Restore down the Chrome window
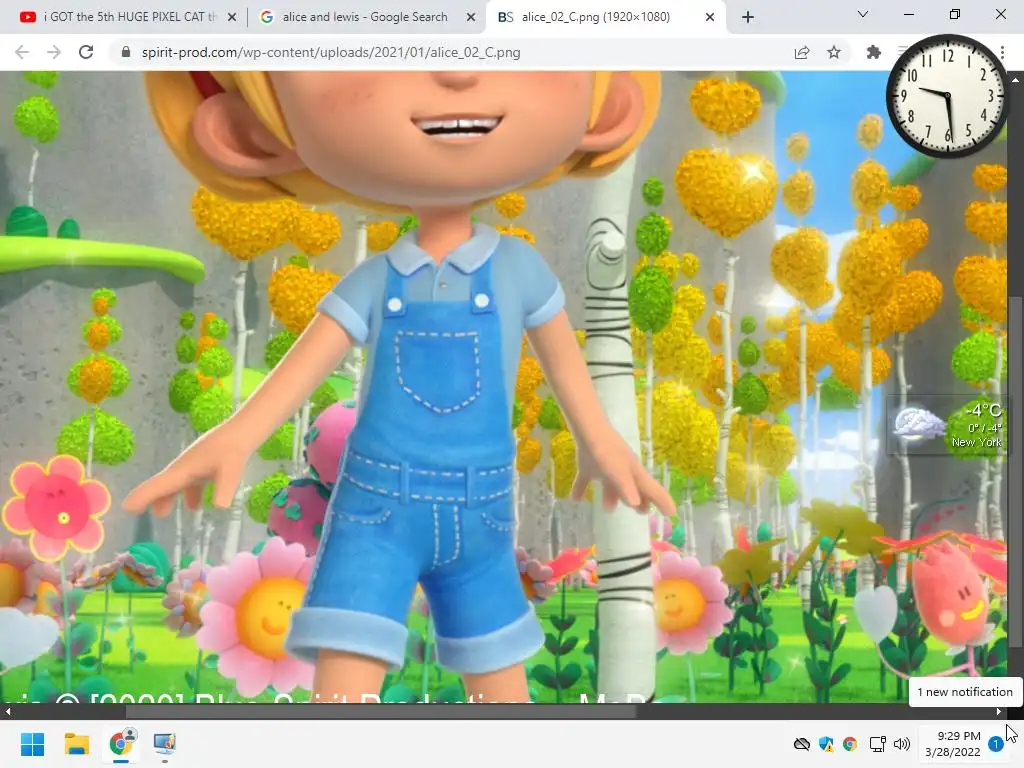The width and height of the screenshot is (1024, 768). (x=955, y=14)
